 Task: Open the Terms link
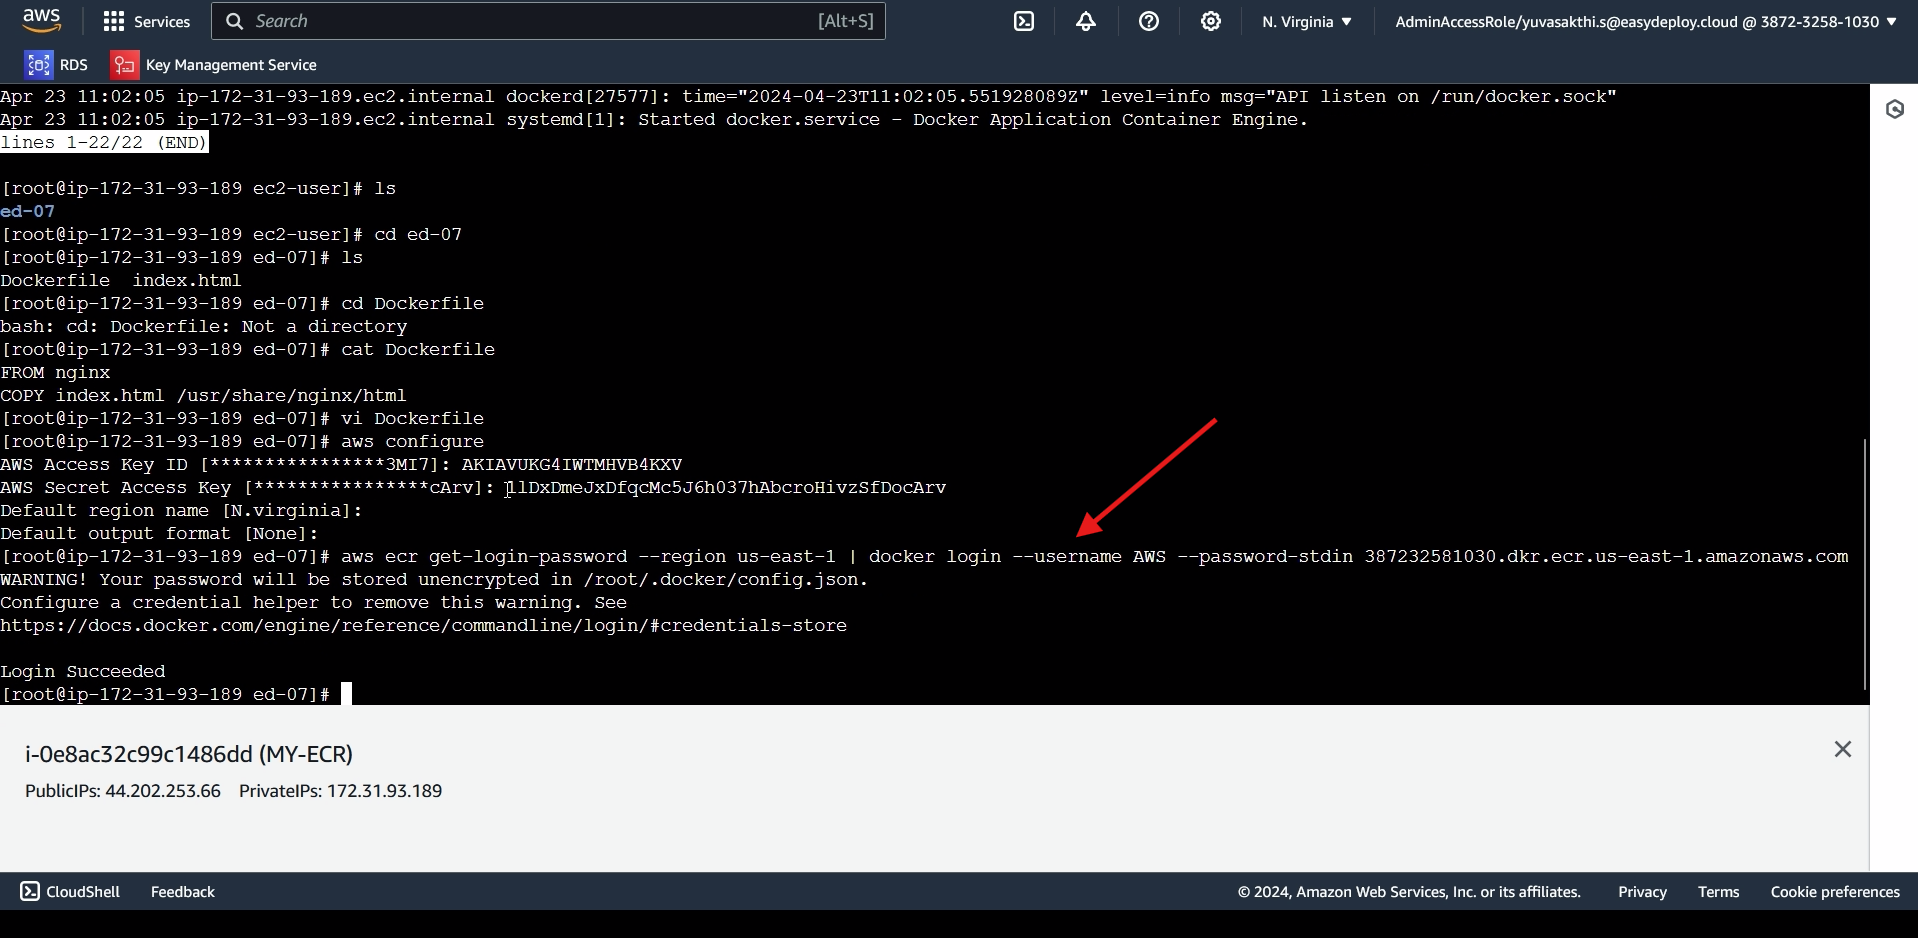[x=1718, y=892]
